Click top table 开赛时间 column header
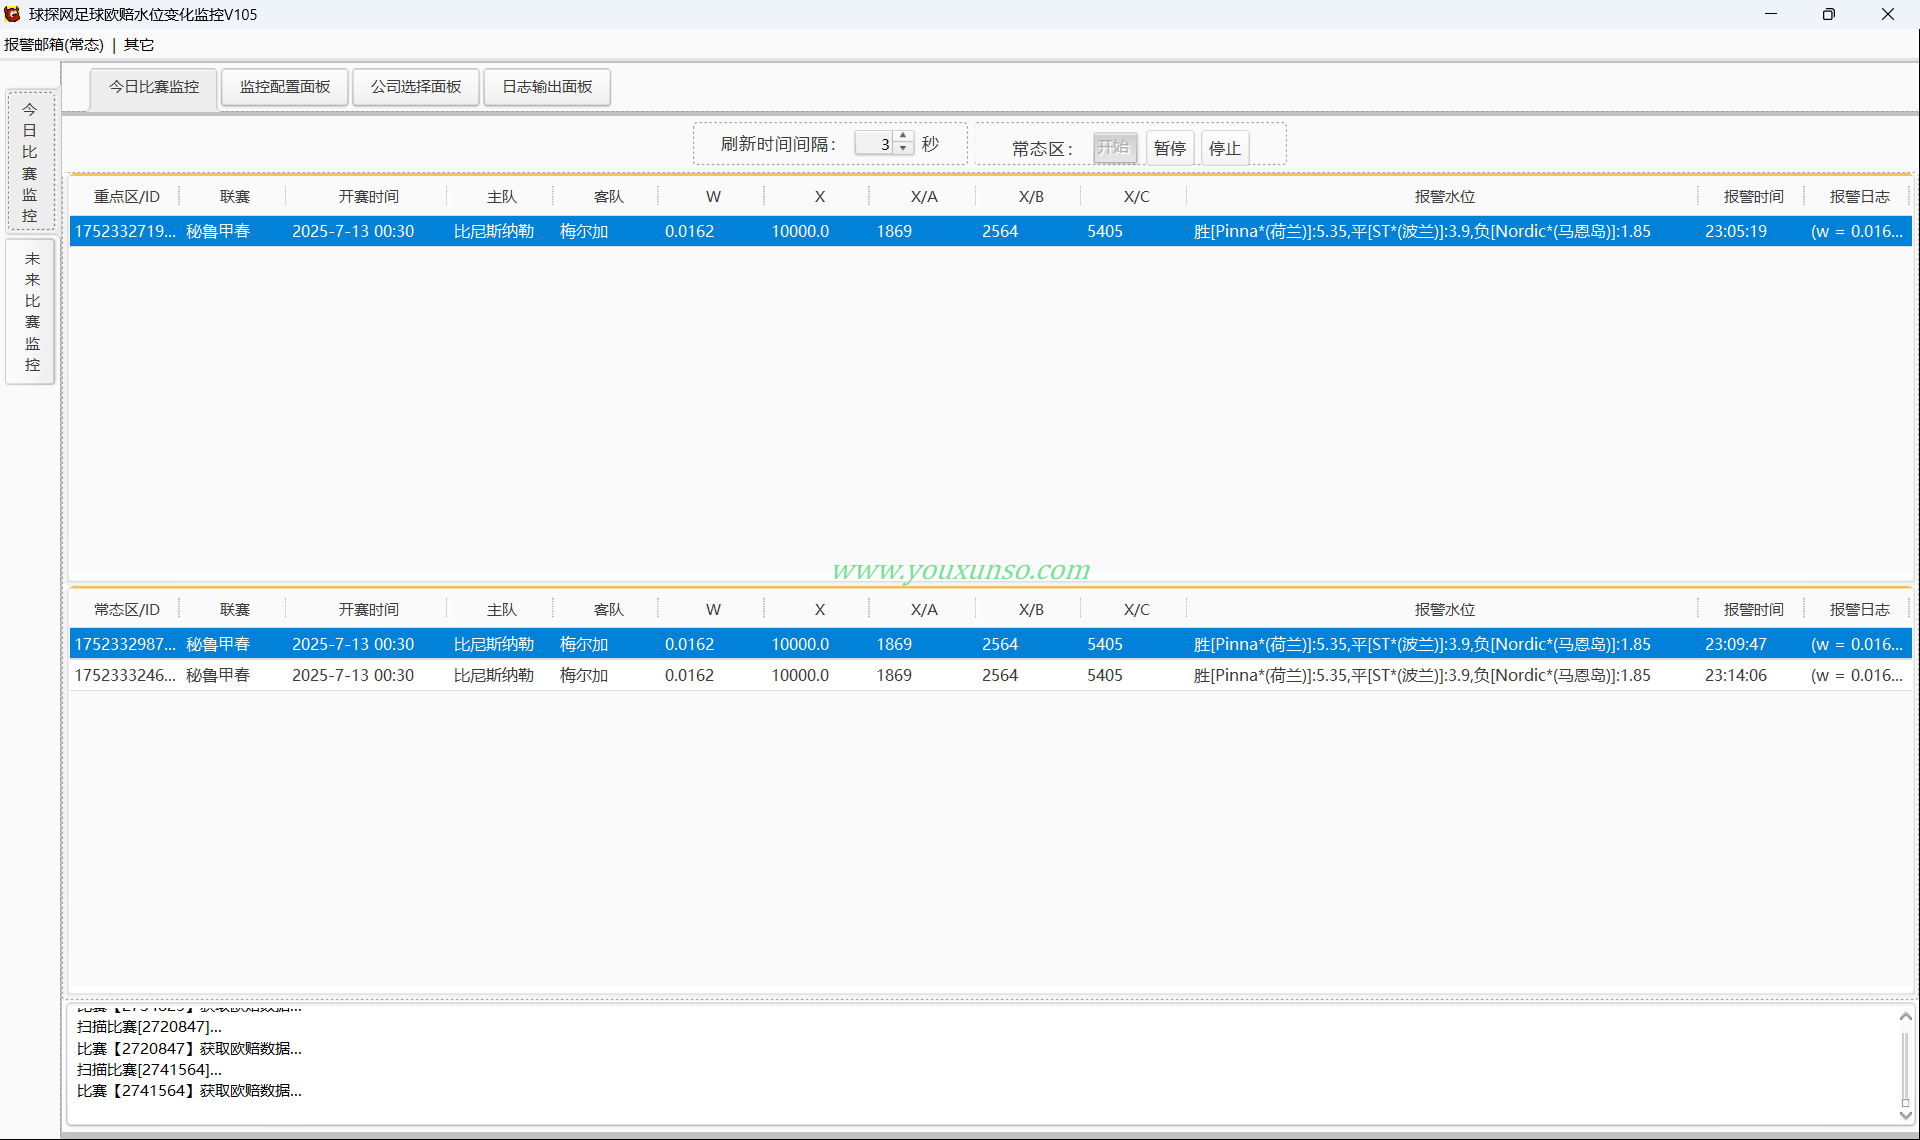Image resolution: width=1920 pixels, height=1140 pixels. (367, 197)
